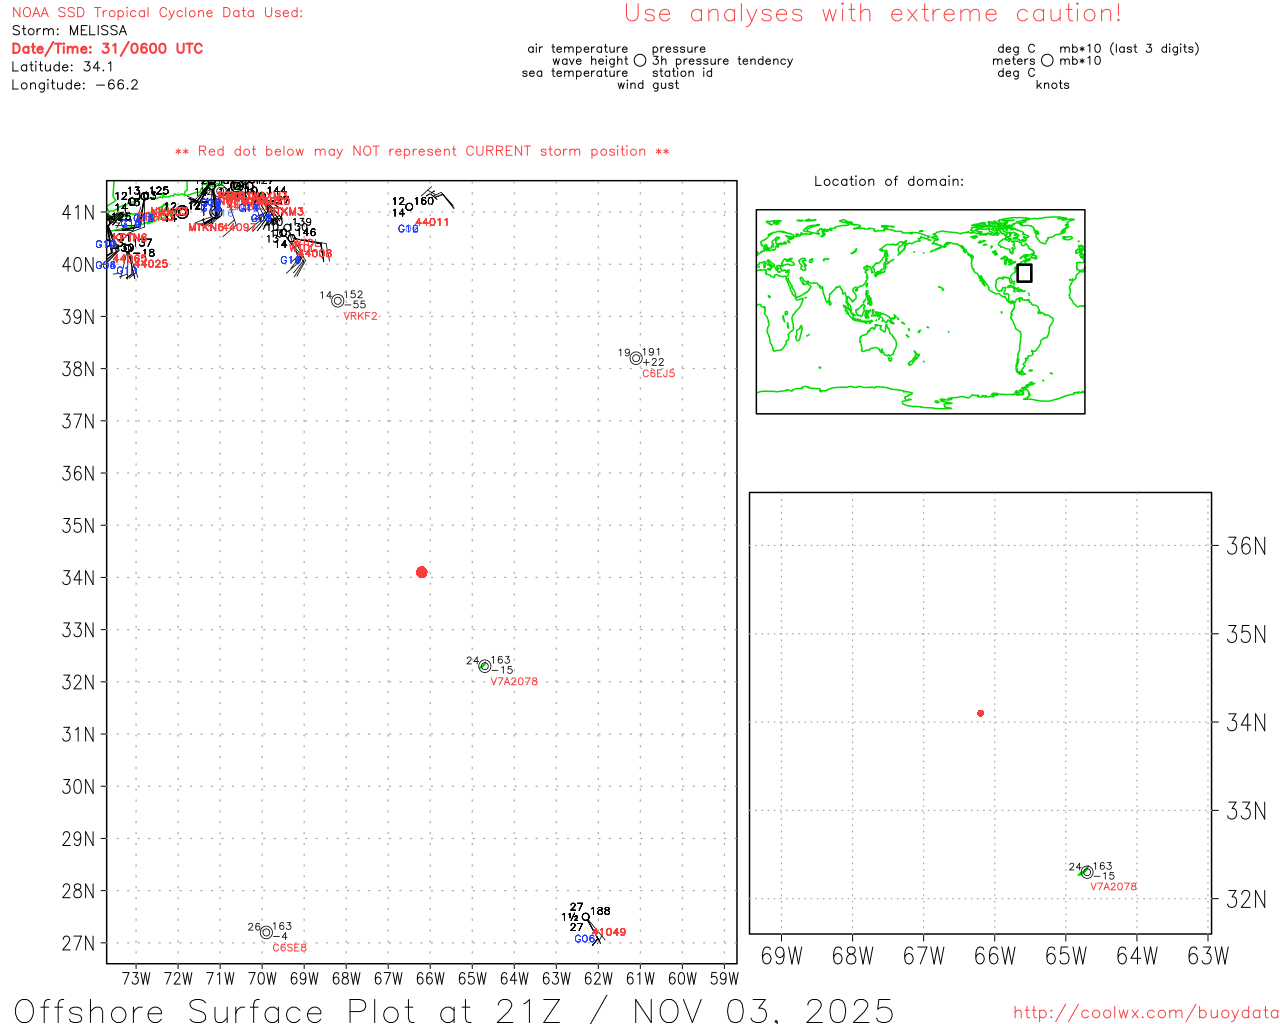Click the world overview map thumbnail
The height and width of the screenshot is (1024, 1280).
[x=920, y=311]
